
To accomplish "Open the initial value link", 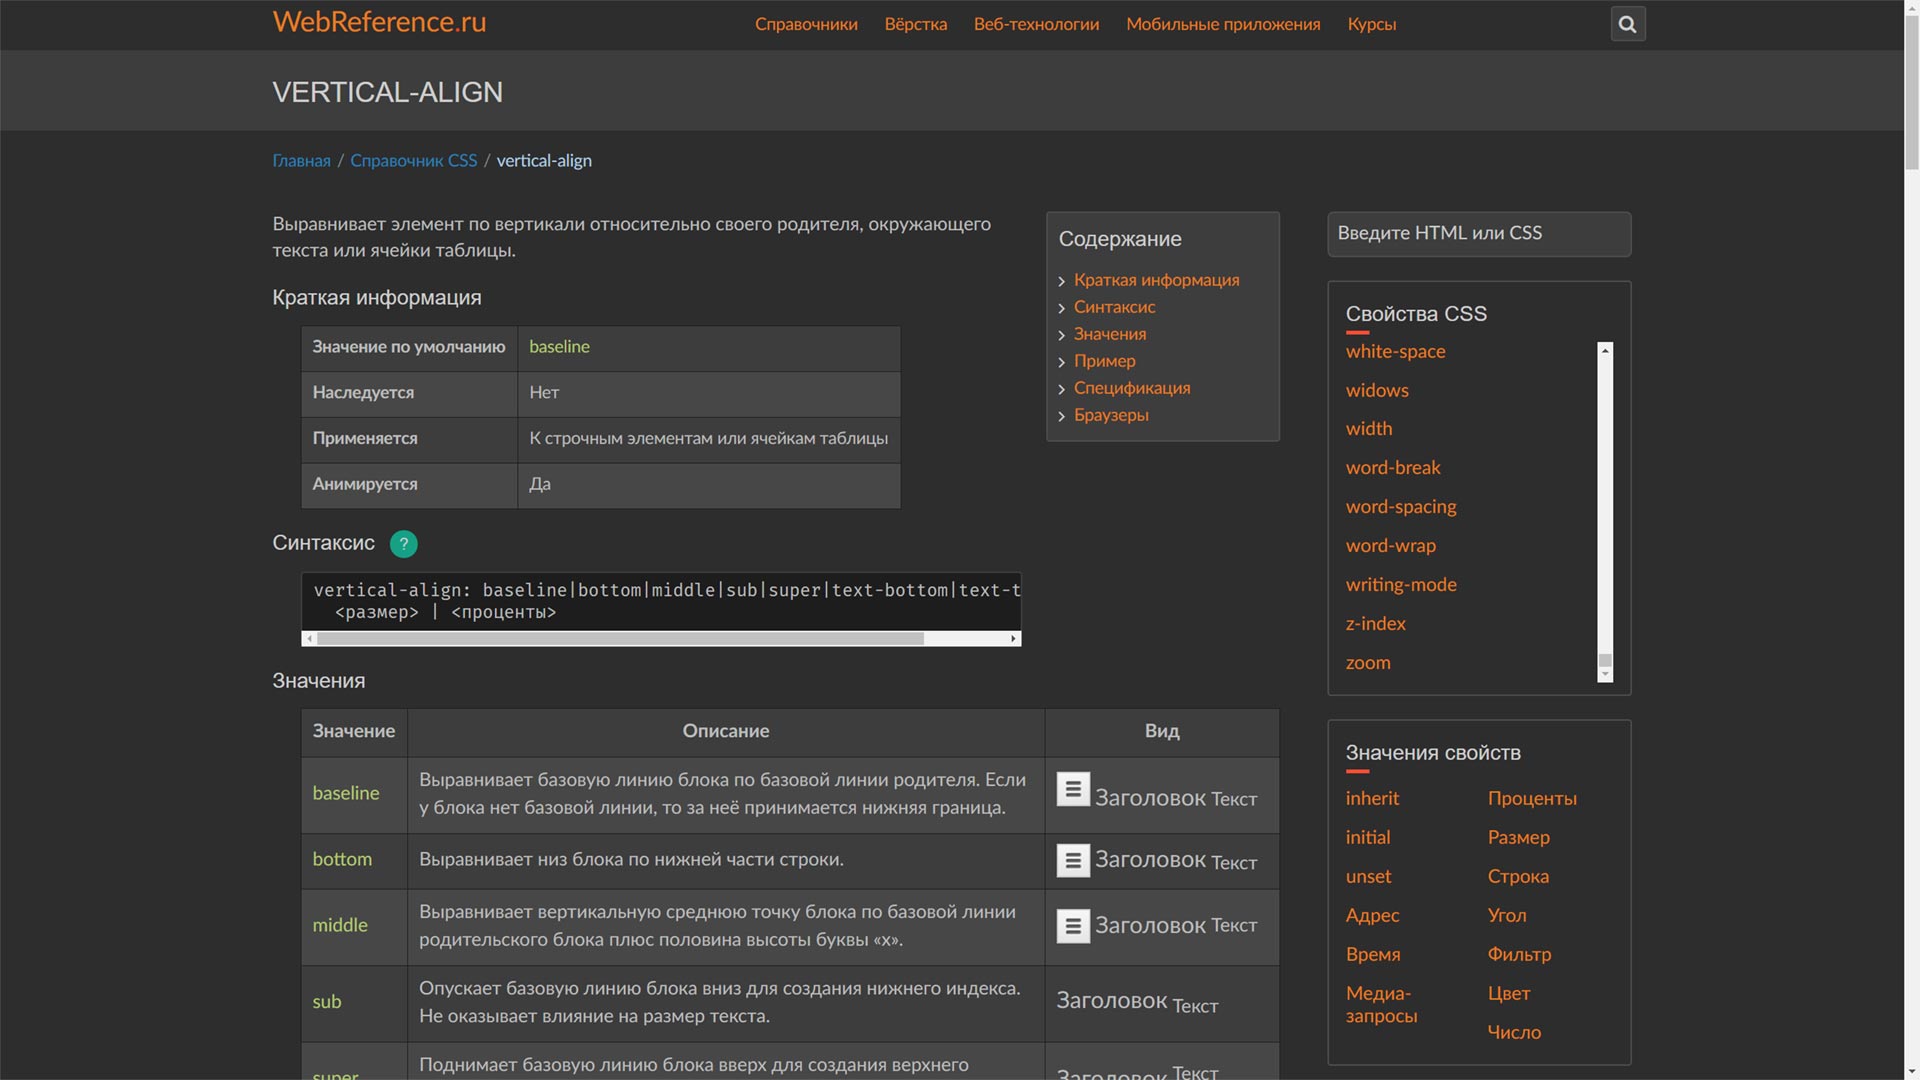I will pos(1368,838).
